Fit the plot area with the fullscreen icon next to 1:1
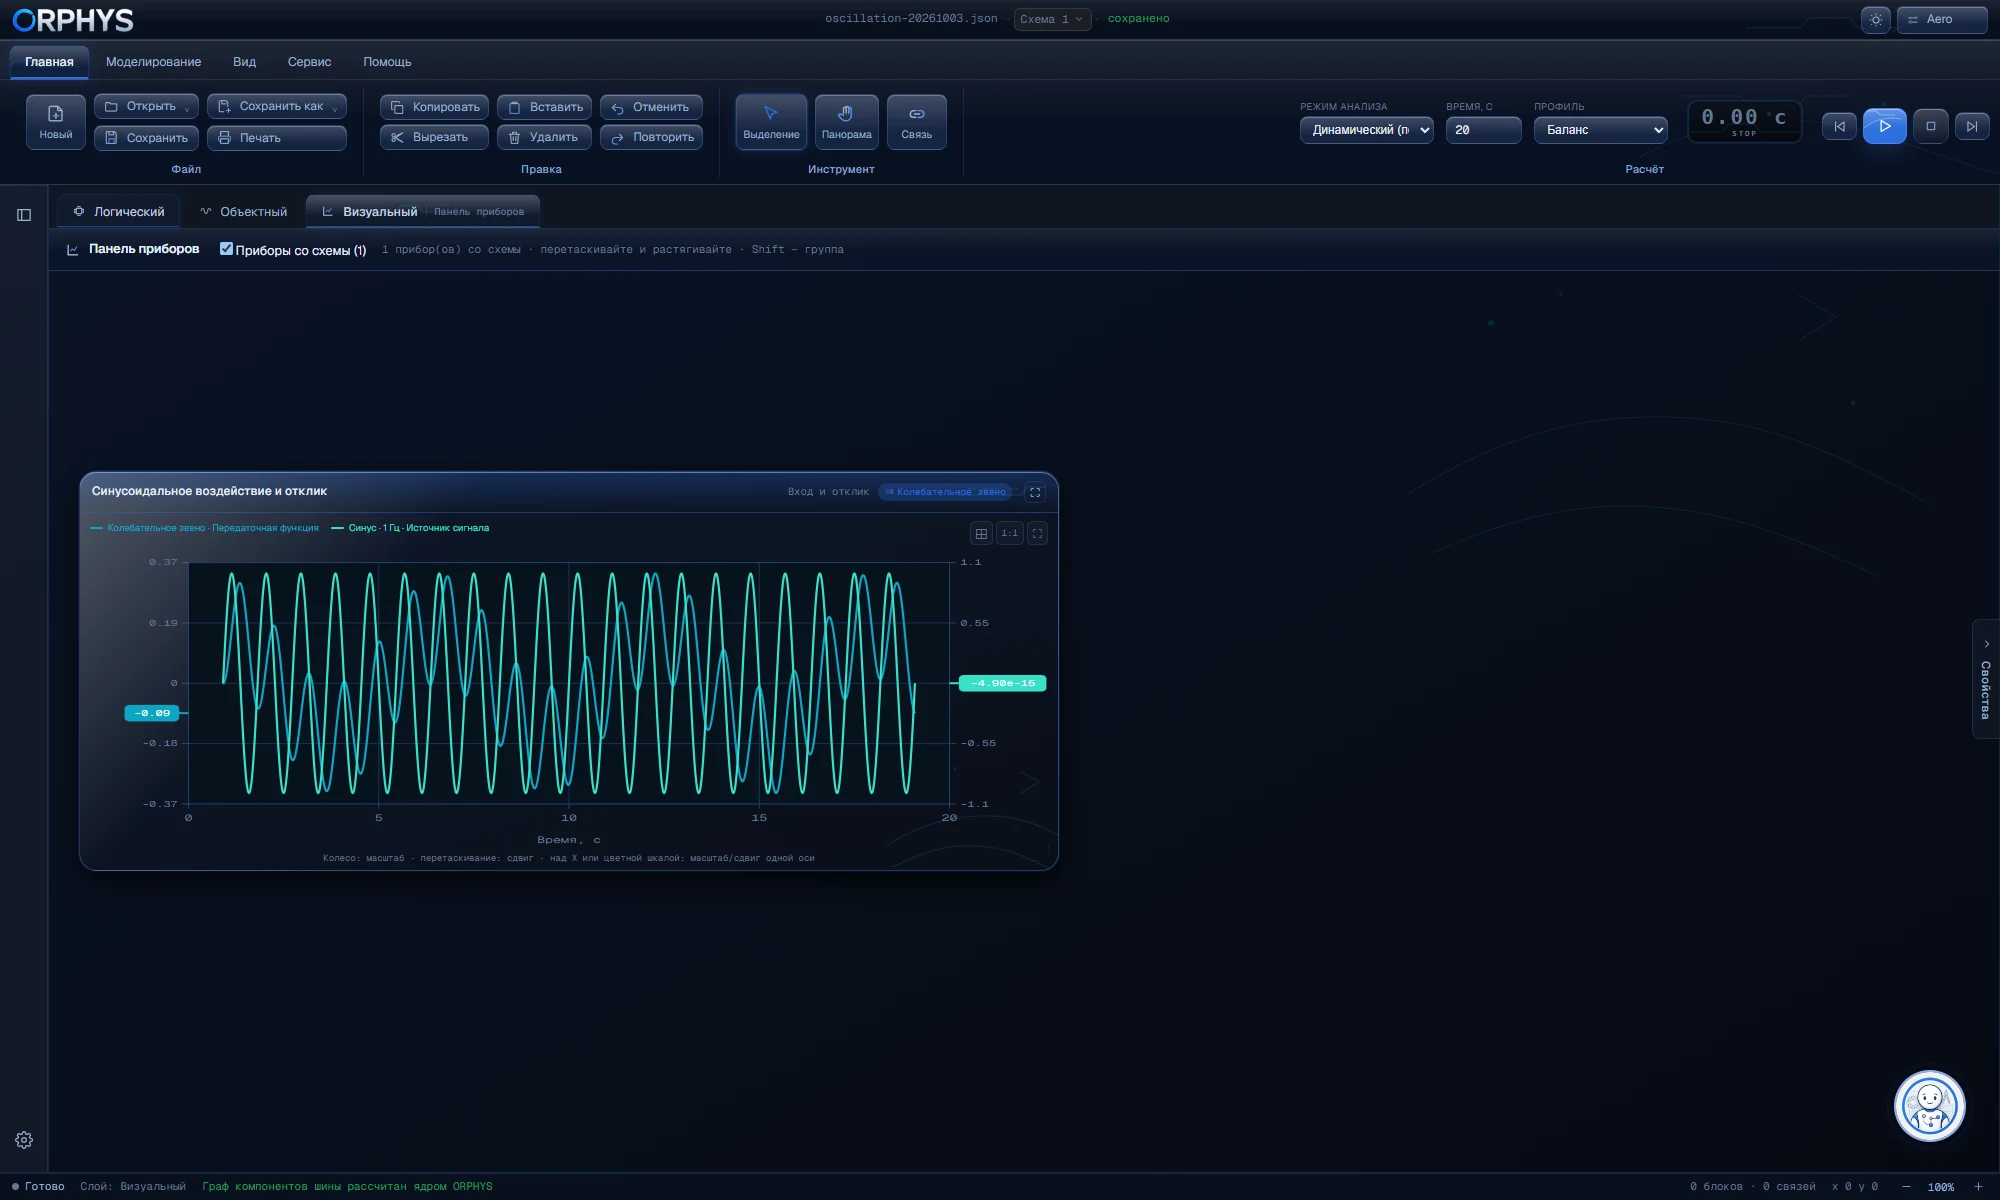The image size is (2000, 1200). coord(1037,534)
